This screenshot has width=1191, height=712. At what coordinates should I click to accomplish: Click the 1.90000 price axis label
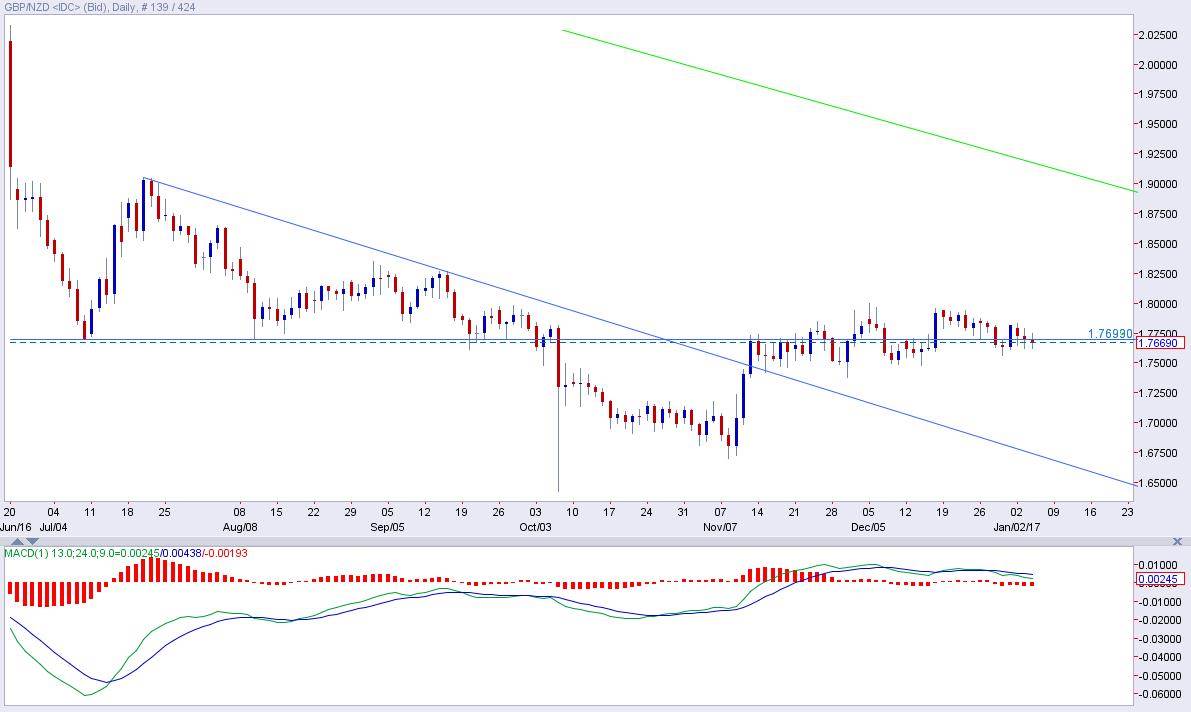click(1158, 184)
